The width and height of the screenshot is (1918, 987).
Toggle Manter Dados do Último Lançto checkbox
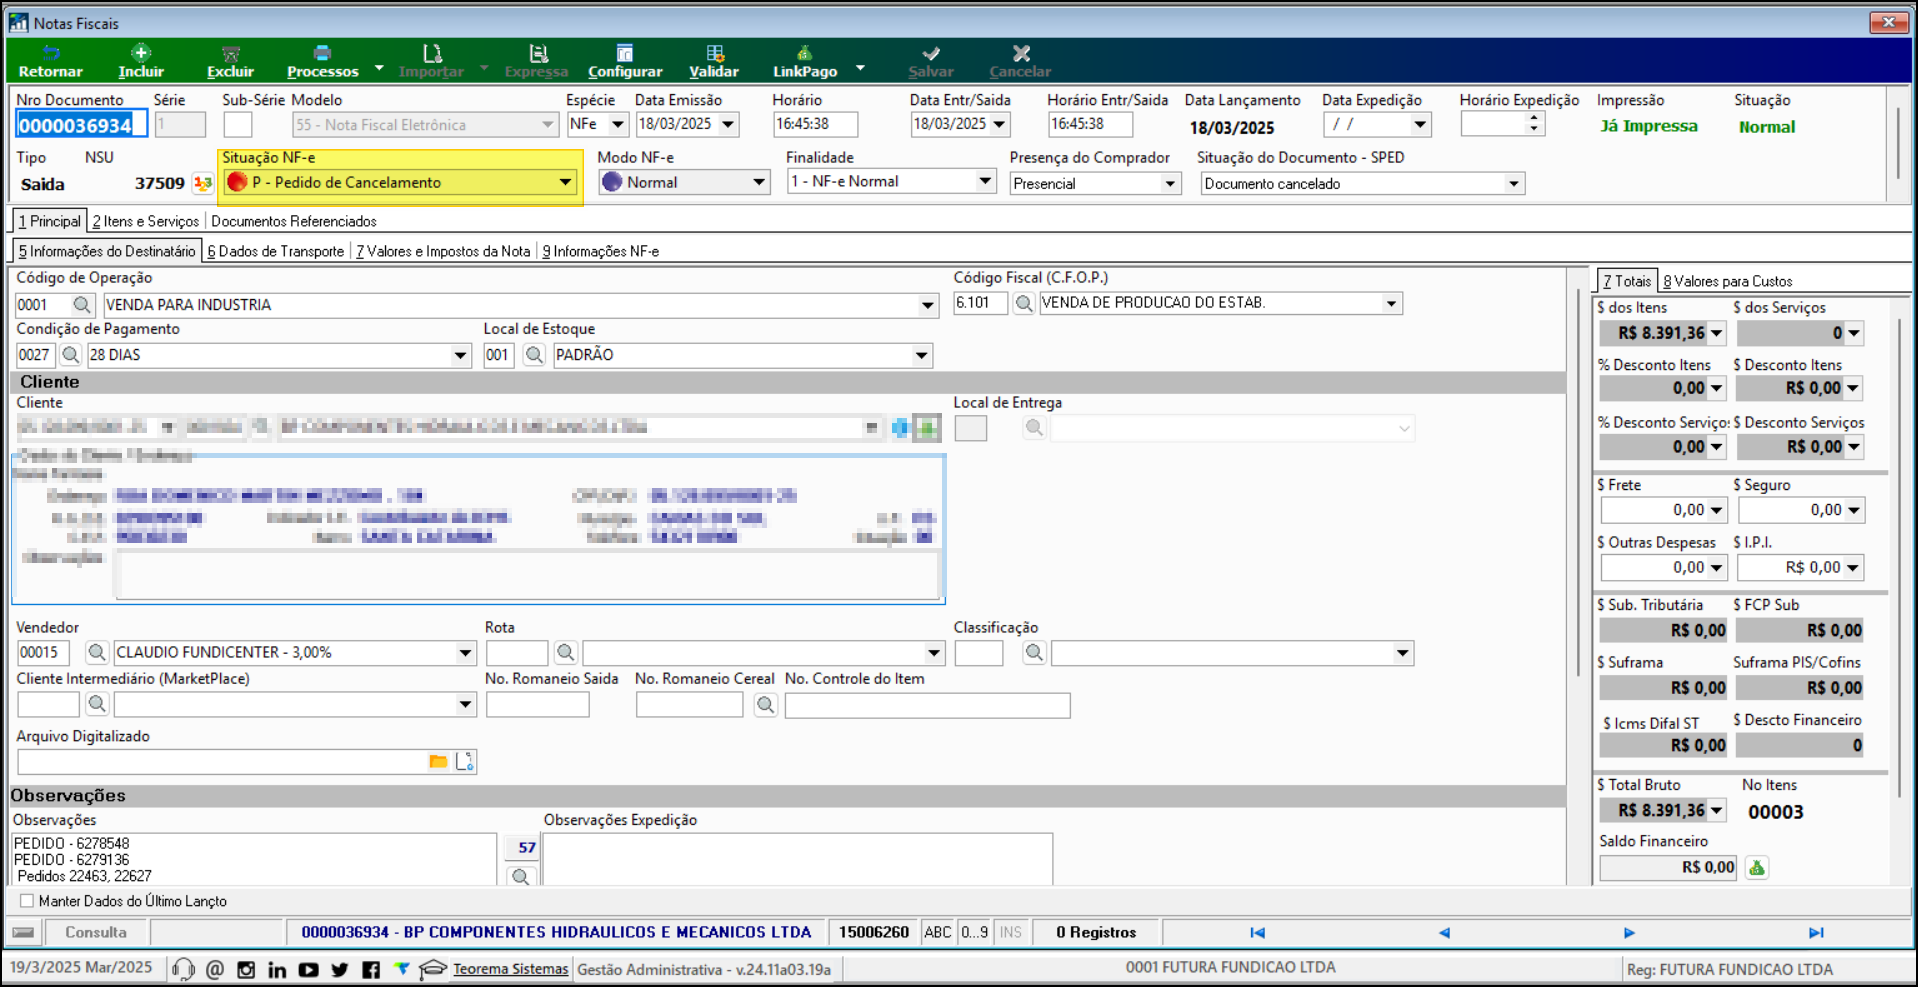coord(27,901)
